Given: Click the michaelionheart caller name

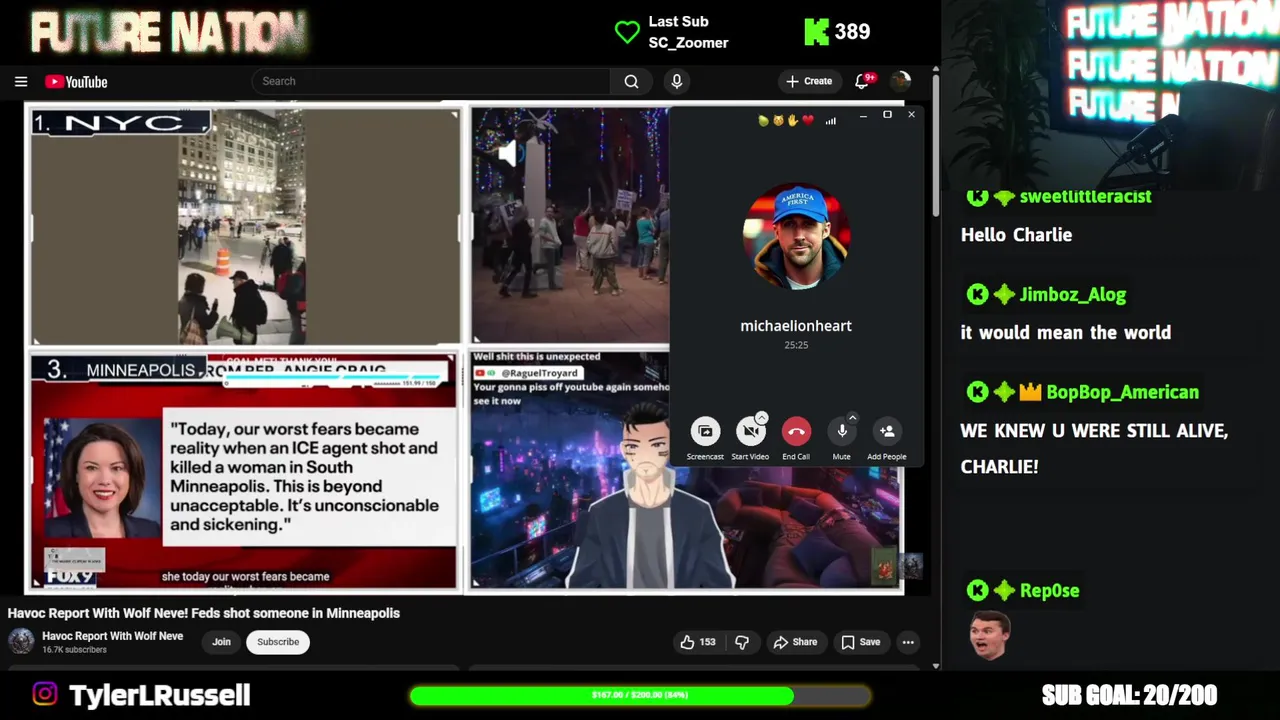Looking at the screenshot, I should (x=796, y=325).
